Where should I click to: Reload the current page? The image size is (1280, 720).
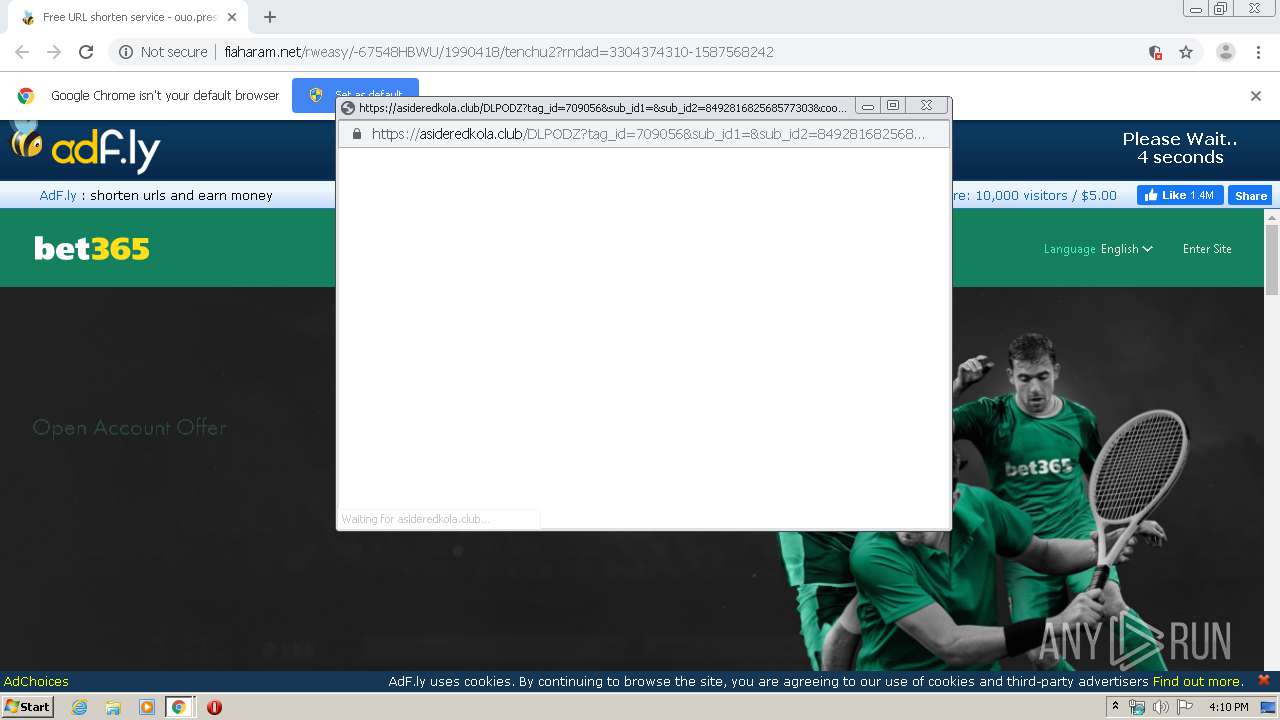(86, 52)
